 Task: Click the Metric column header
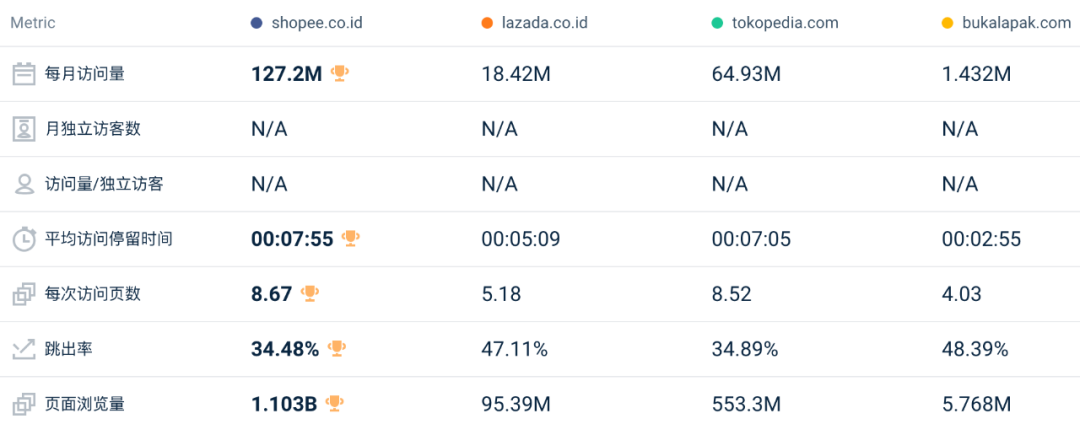point(33,23)
